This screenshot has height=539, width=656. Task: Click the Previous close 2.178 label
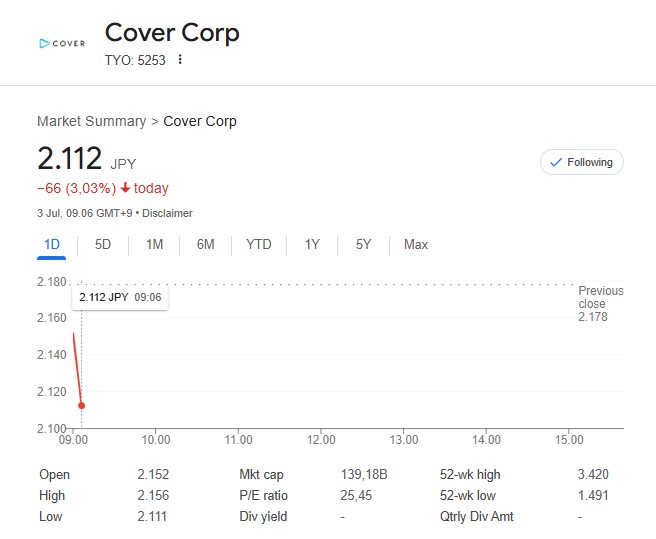(x=601, y=304)
